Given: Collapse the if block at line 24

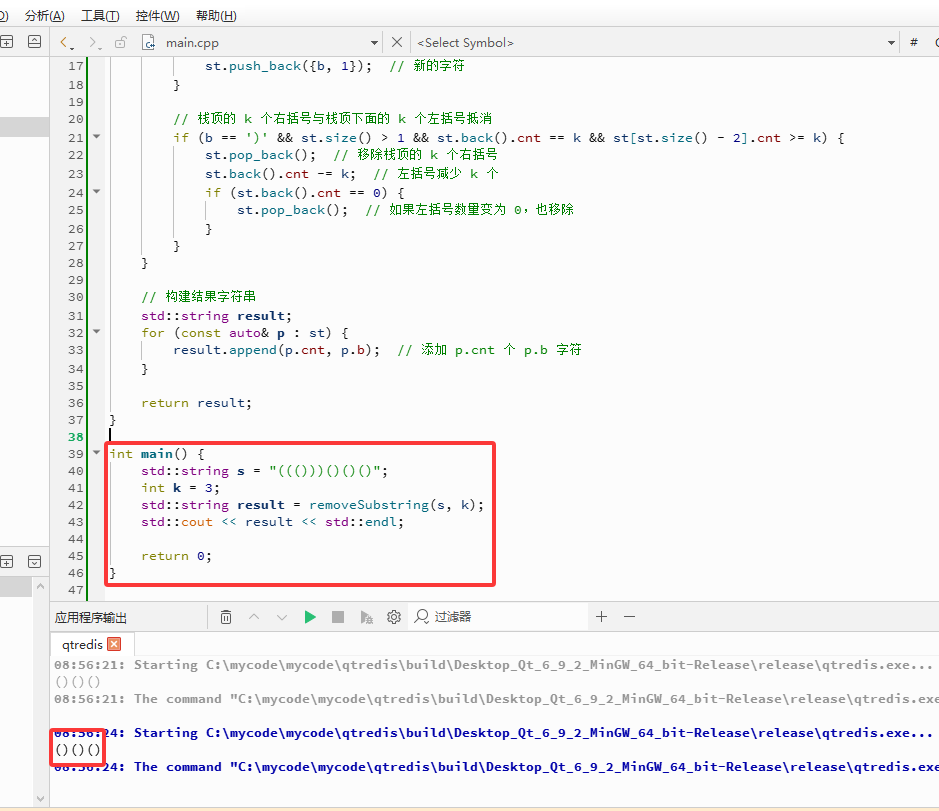Looking at the screenshot, I should [96, 192].
